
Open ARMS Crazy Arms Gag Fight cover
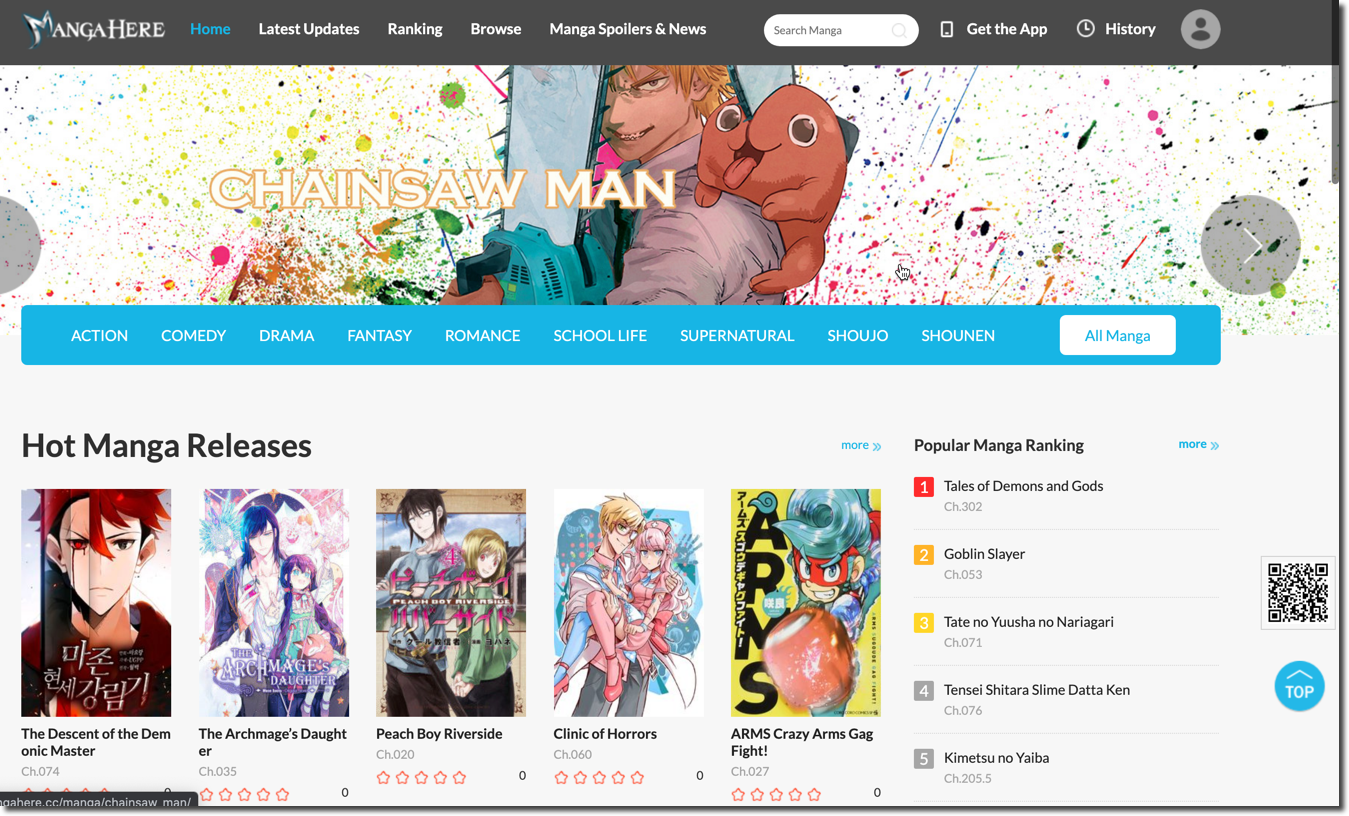pyautogui.click(x=806, y=603)
